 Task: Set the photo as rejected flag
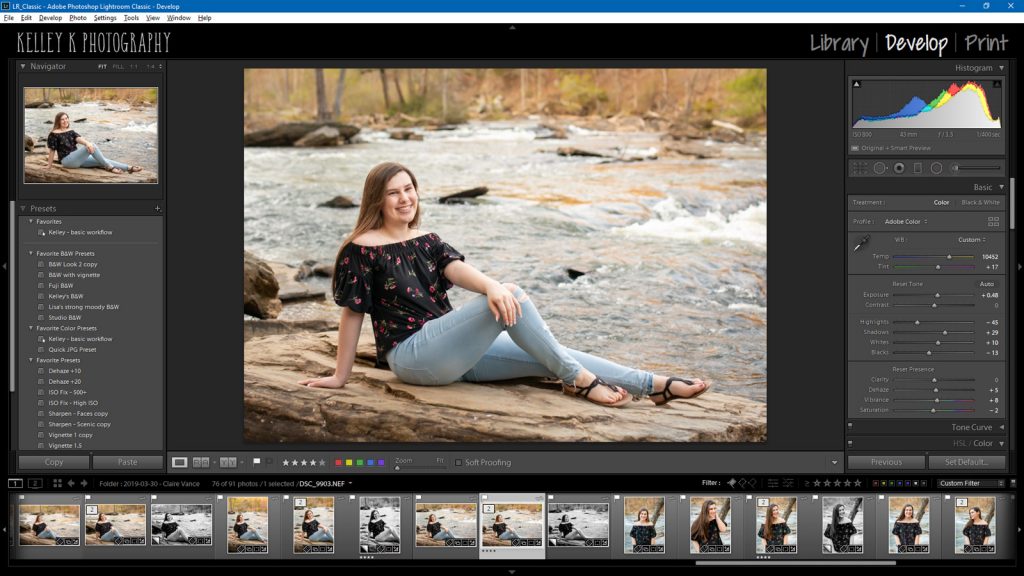[268, 462]
